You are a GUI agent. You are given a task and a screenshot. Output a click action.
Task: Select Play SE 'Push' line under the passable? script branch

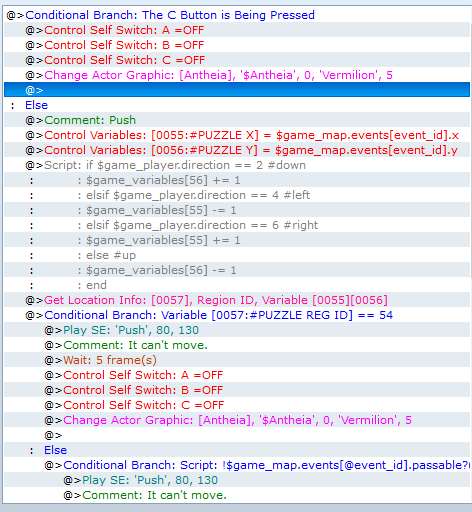[237, 480]
